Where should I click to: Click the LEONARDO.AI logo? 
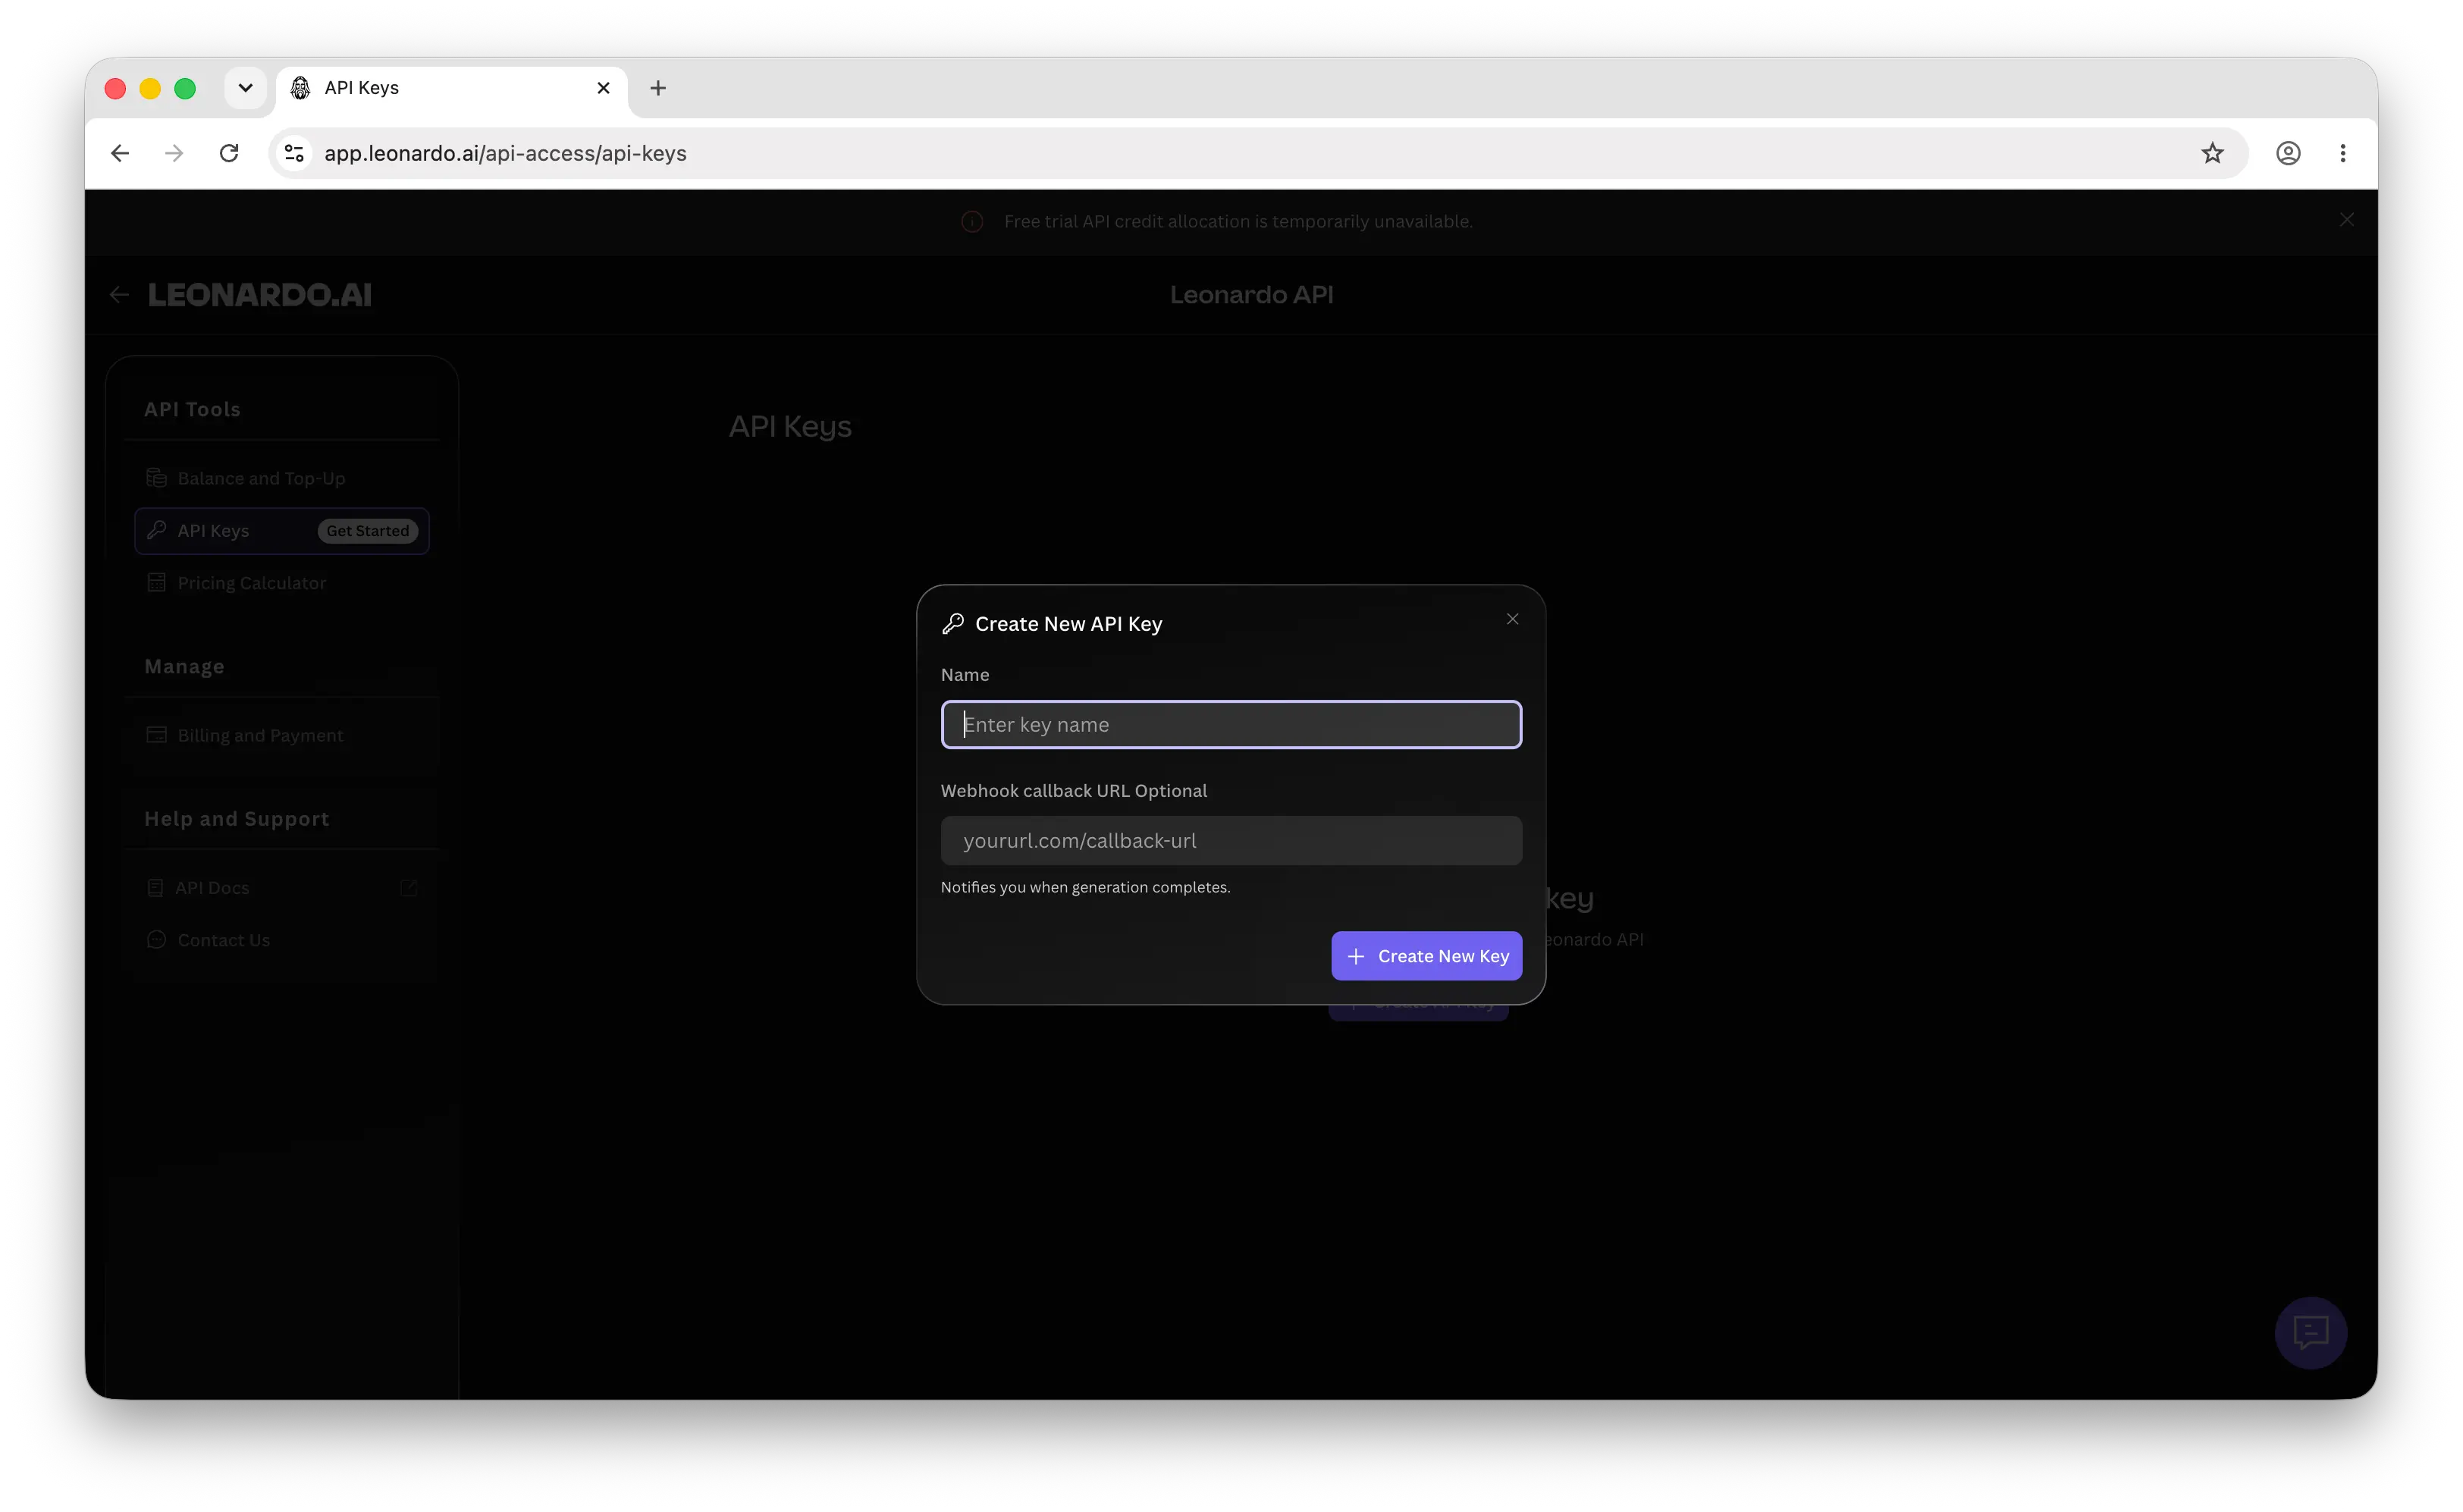[260, 295]
